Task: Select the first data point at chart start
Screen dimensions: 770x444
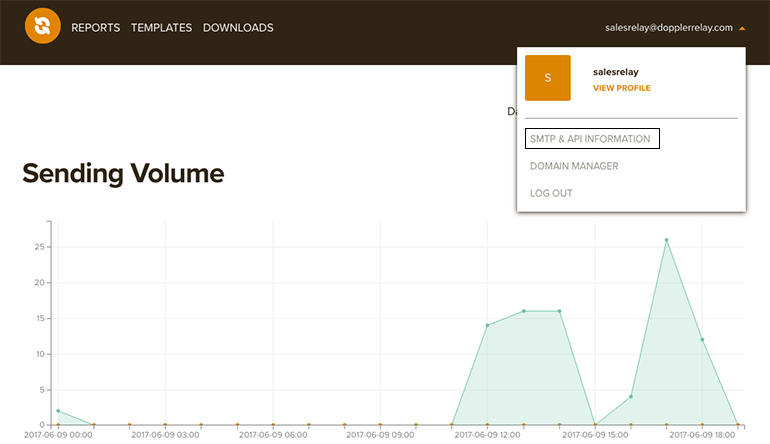Action: click(x=58, y=411)
